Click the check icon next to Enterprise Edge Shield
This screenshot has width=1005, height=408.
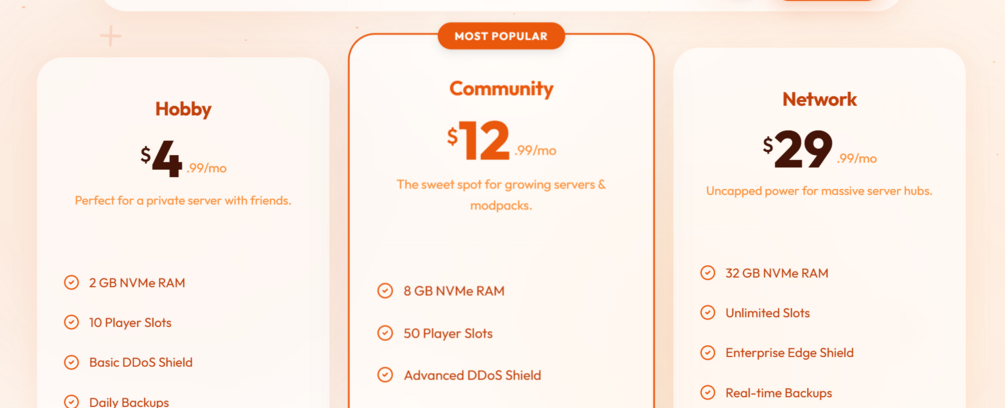(707, 353)
